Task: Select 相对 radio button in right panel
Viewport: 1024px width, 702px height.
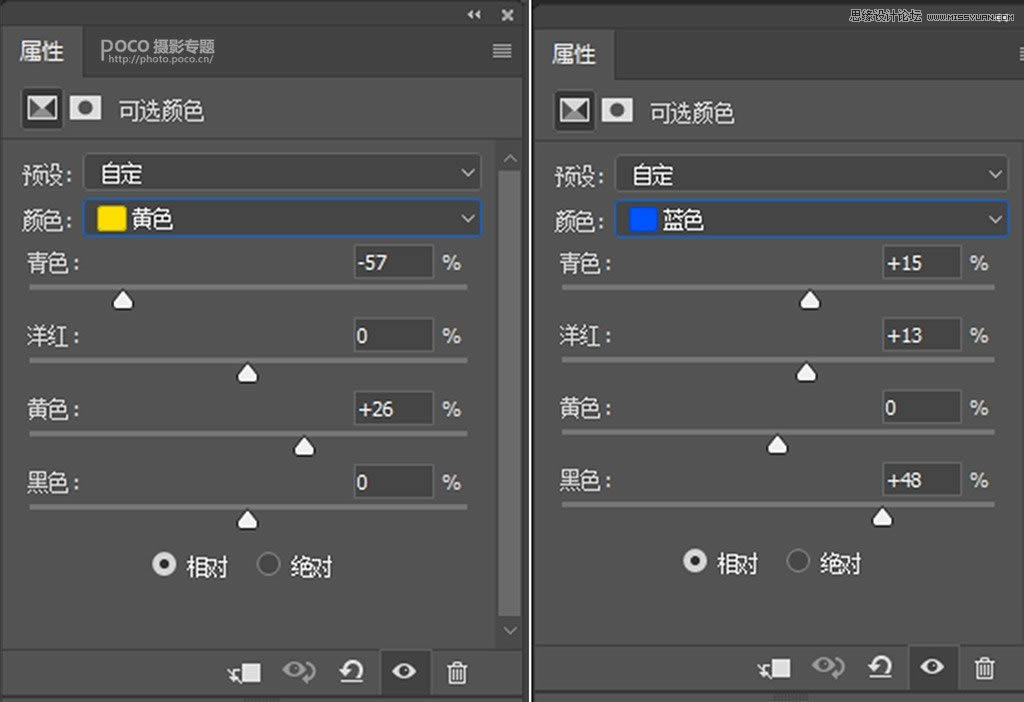Action: pyautogui.click(x=695, y=561)
